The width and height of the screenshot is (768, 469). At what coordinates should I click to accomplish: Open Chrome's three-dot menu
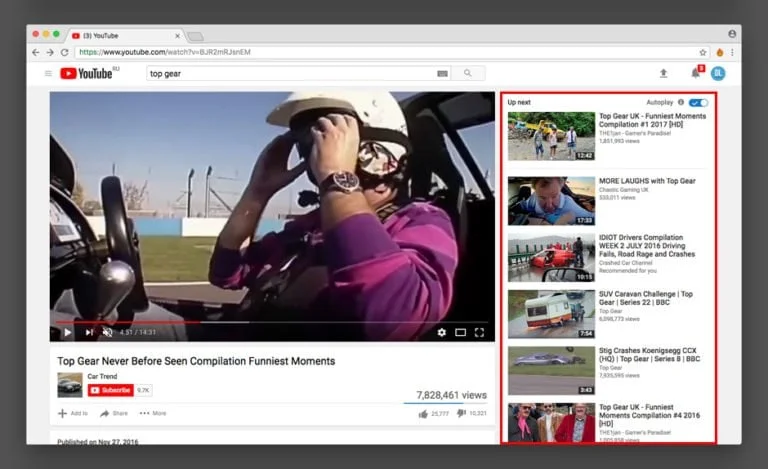click(x=732, y=52)
